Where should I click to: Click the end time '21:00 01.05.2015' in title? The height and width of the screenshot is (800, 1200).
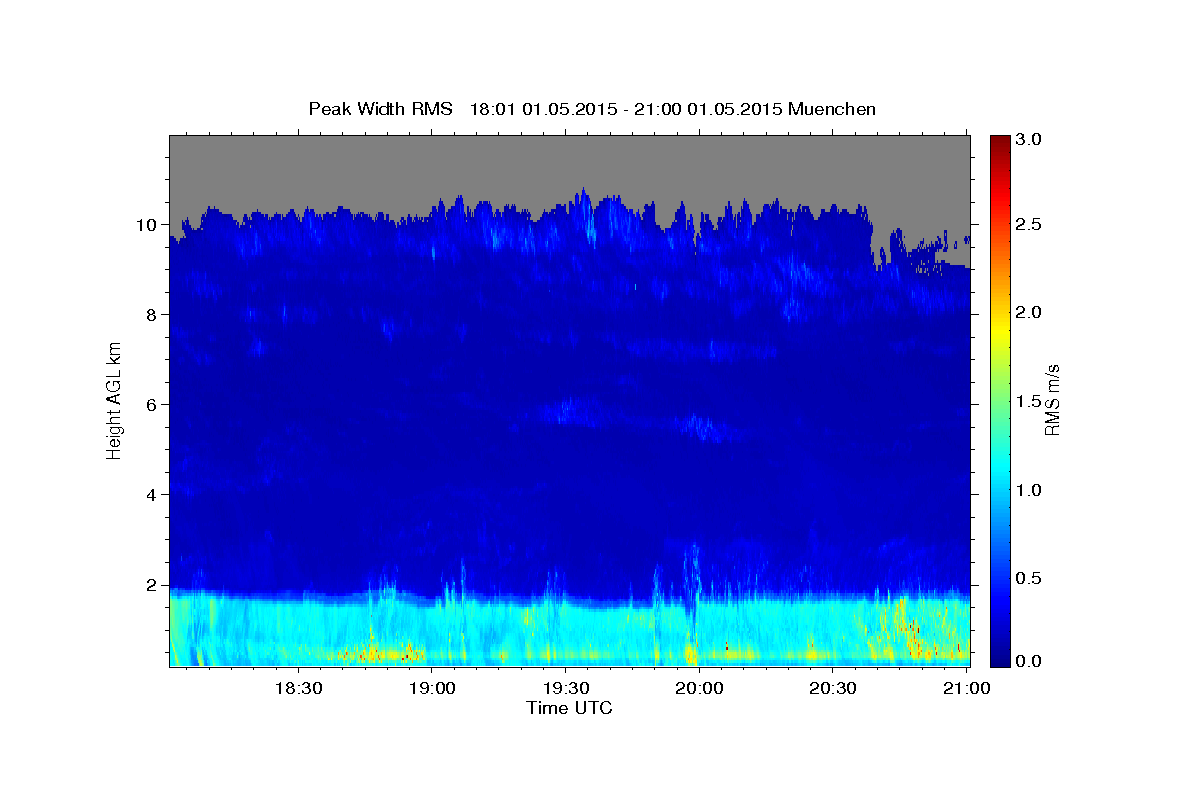click(x=709, y=109)
